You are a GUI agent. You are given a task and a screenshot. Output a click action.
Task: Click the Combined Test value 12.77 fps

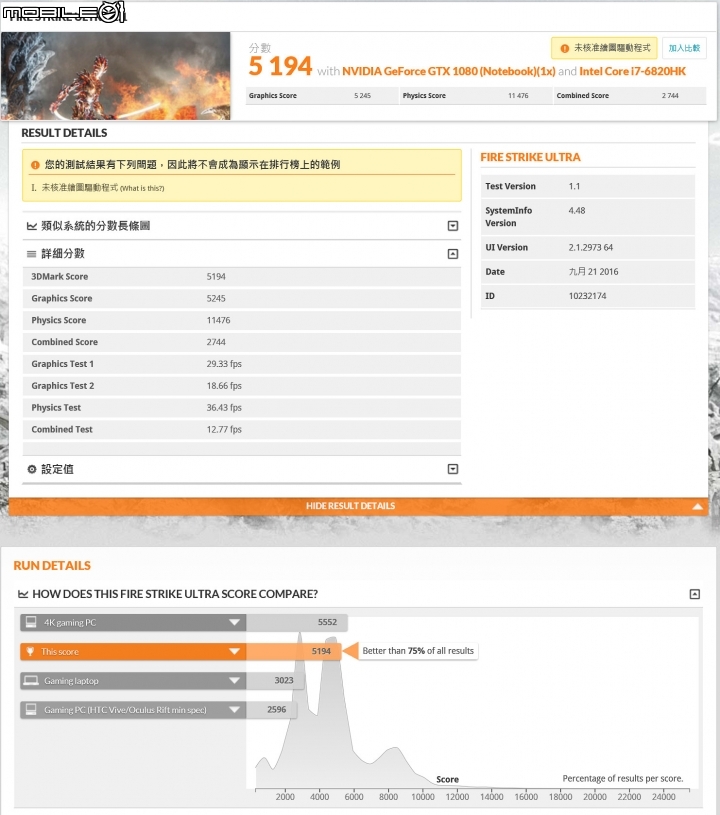[x=224, y=429]
